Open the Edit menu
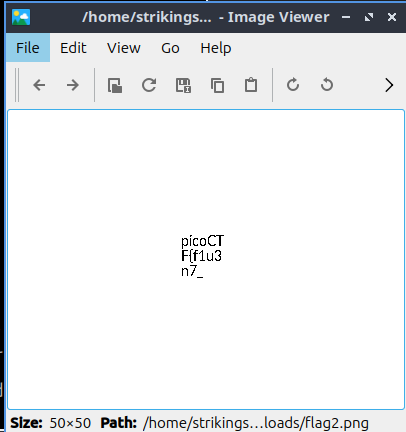 pyautogui.click(x=73, y=48)
